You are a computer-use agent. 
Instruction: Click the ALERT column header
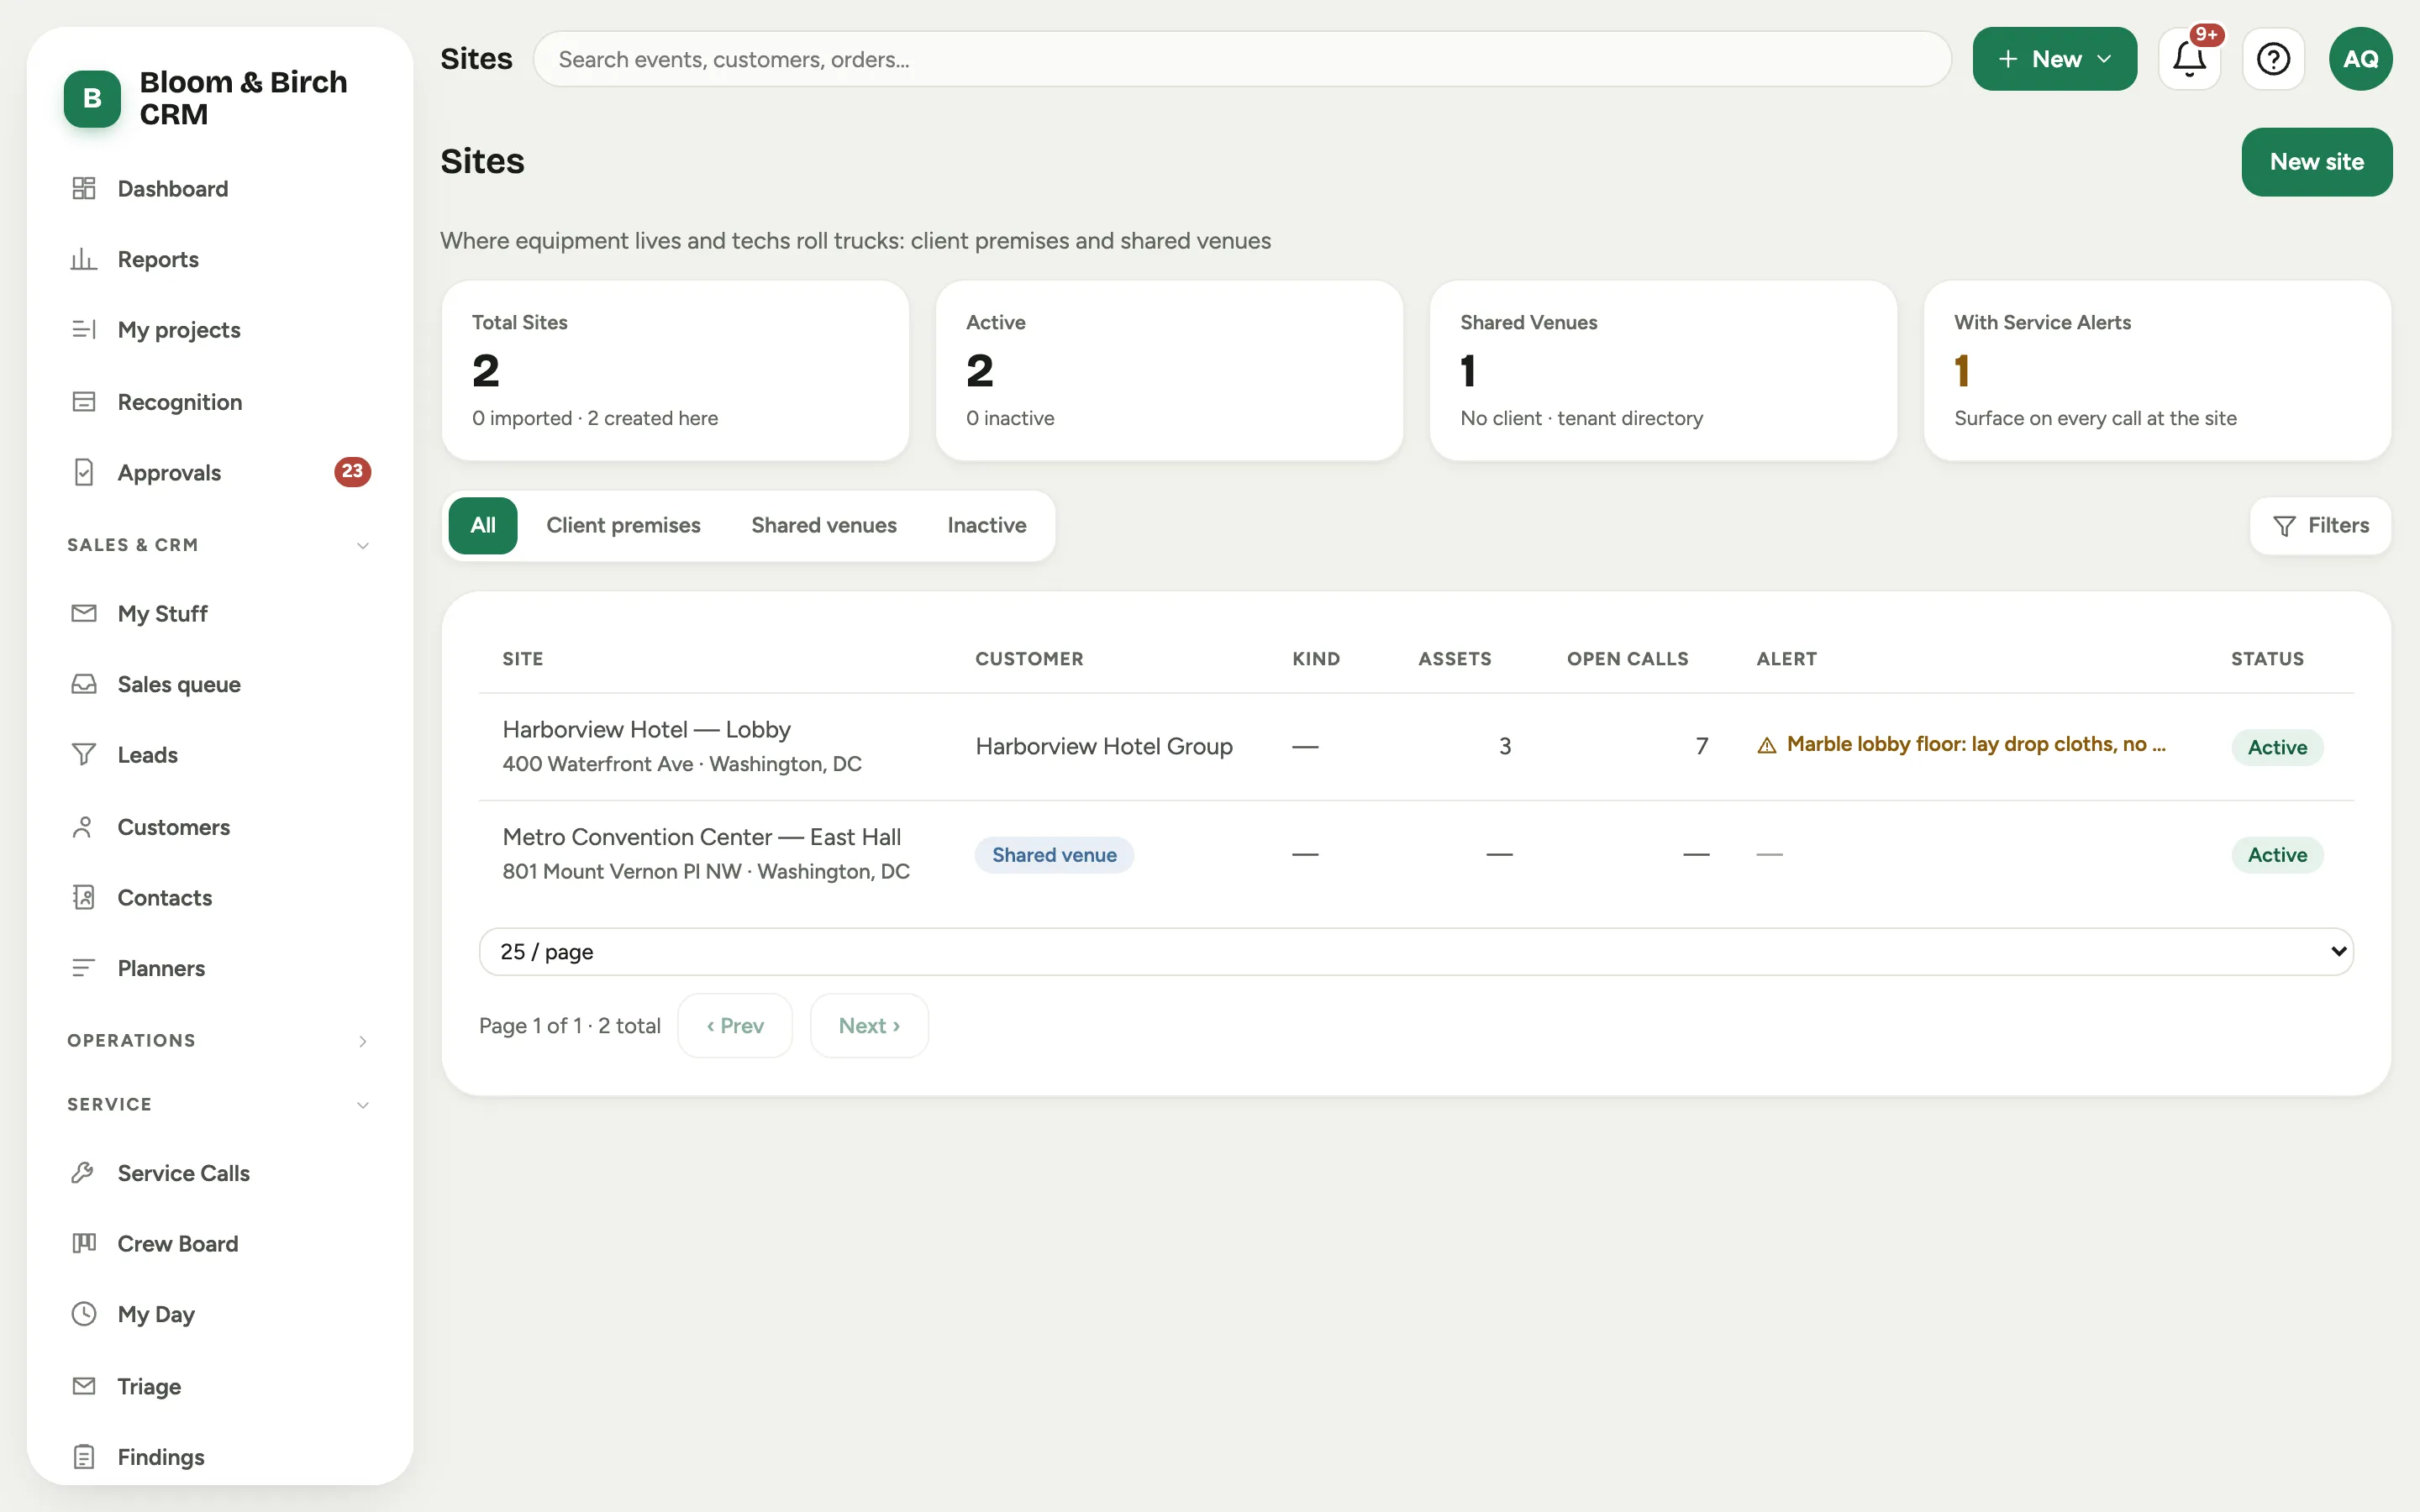coord(1787,659)
